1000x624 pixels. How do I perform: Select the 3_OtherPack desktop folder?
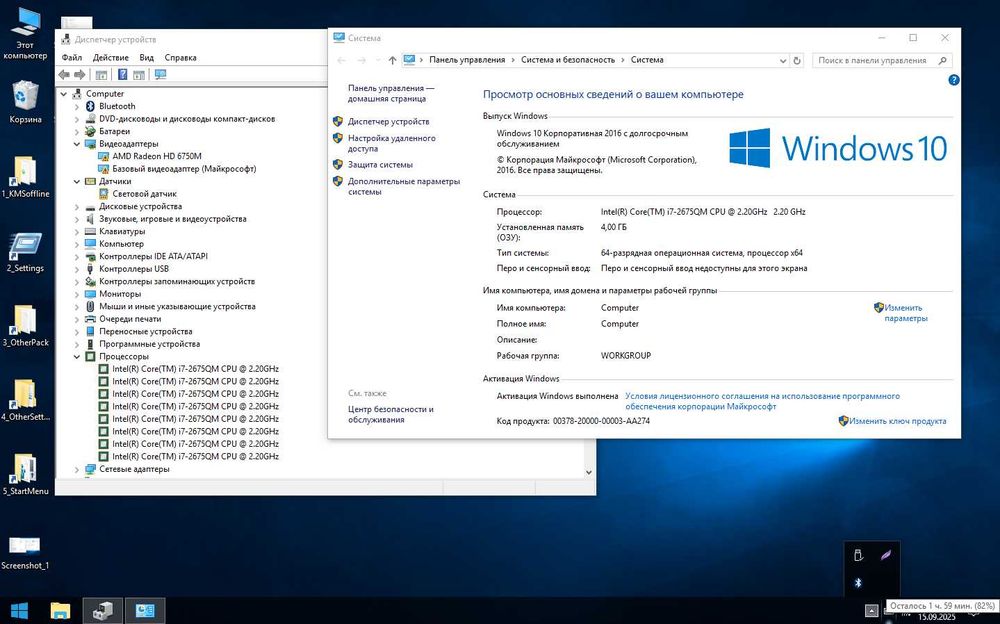(x=25, y=325)
